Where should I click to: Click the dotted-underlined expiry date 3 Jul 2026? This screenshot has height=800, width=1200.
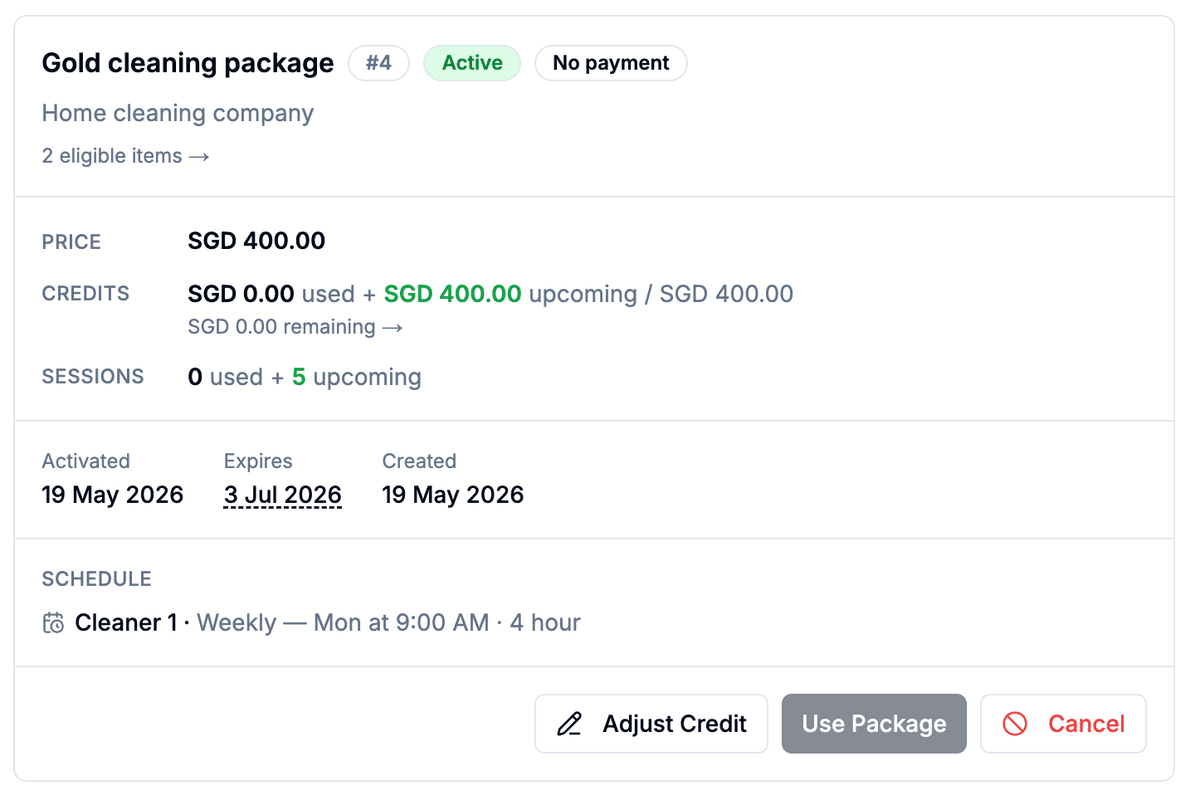coord(283,495)
